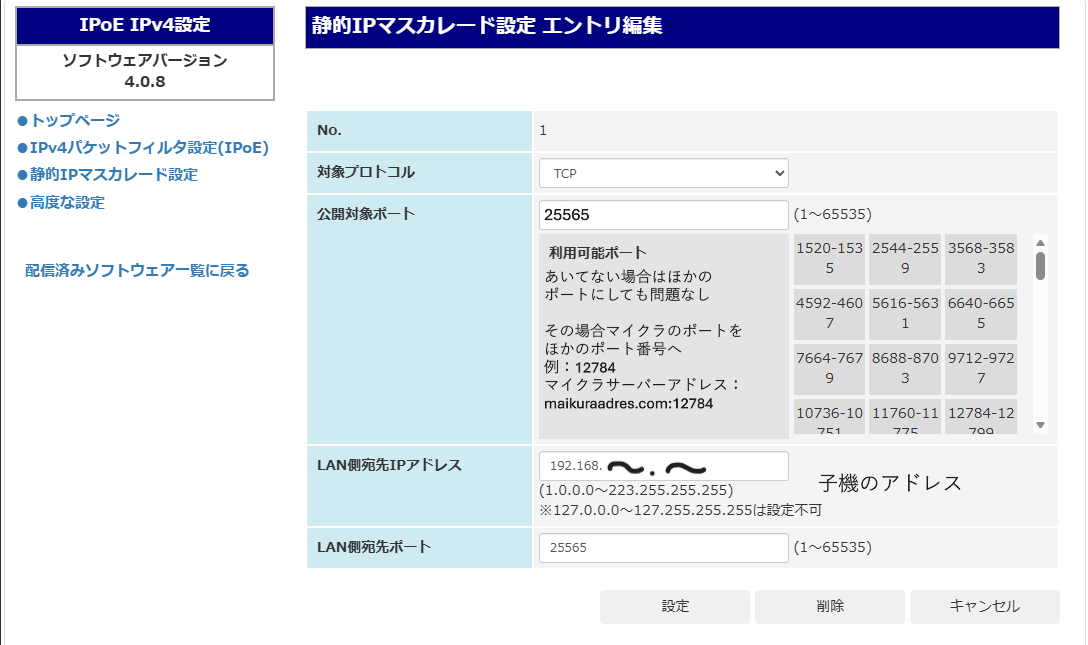Select port range 3568-3583 cell
Image resolution: width=1088 pixels, height=645 pixels.
pyautogui.click(x=981, y=259)
